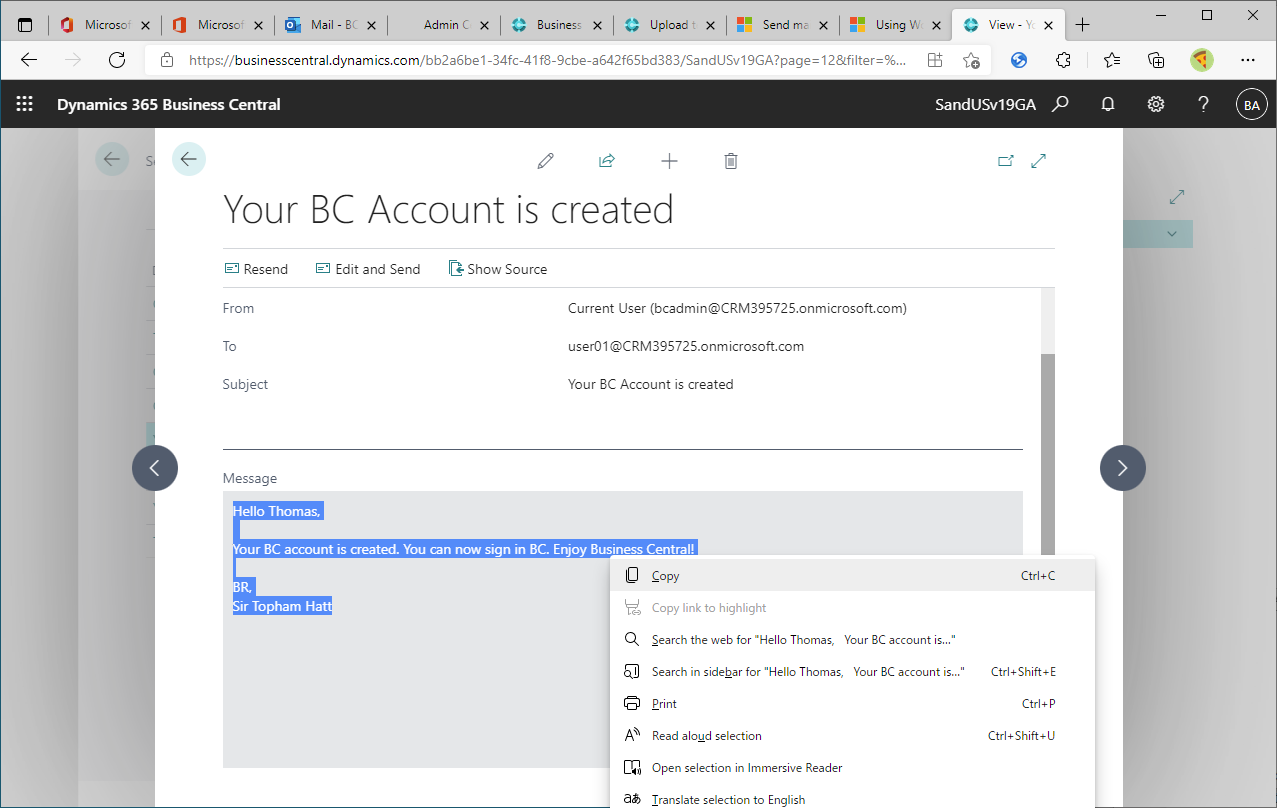Share the email via the share icon
Screen dimensions: 1277x808
pyautogui.click(x=607, y=160)
